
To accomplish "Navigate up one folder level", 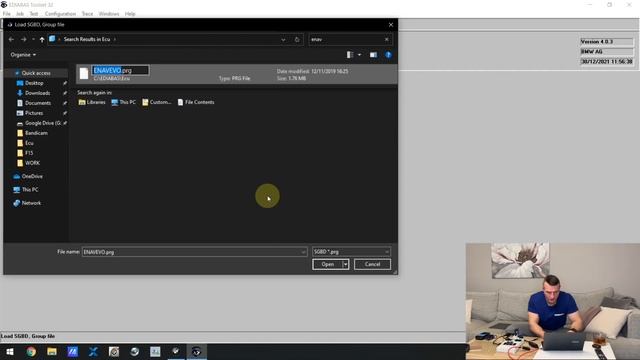I will pos(42,40).
